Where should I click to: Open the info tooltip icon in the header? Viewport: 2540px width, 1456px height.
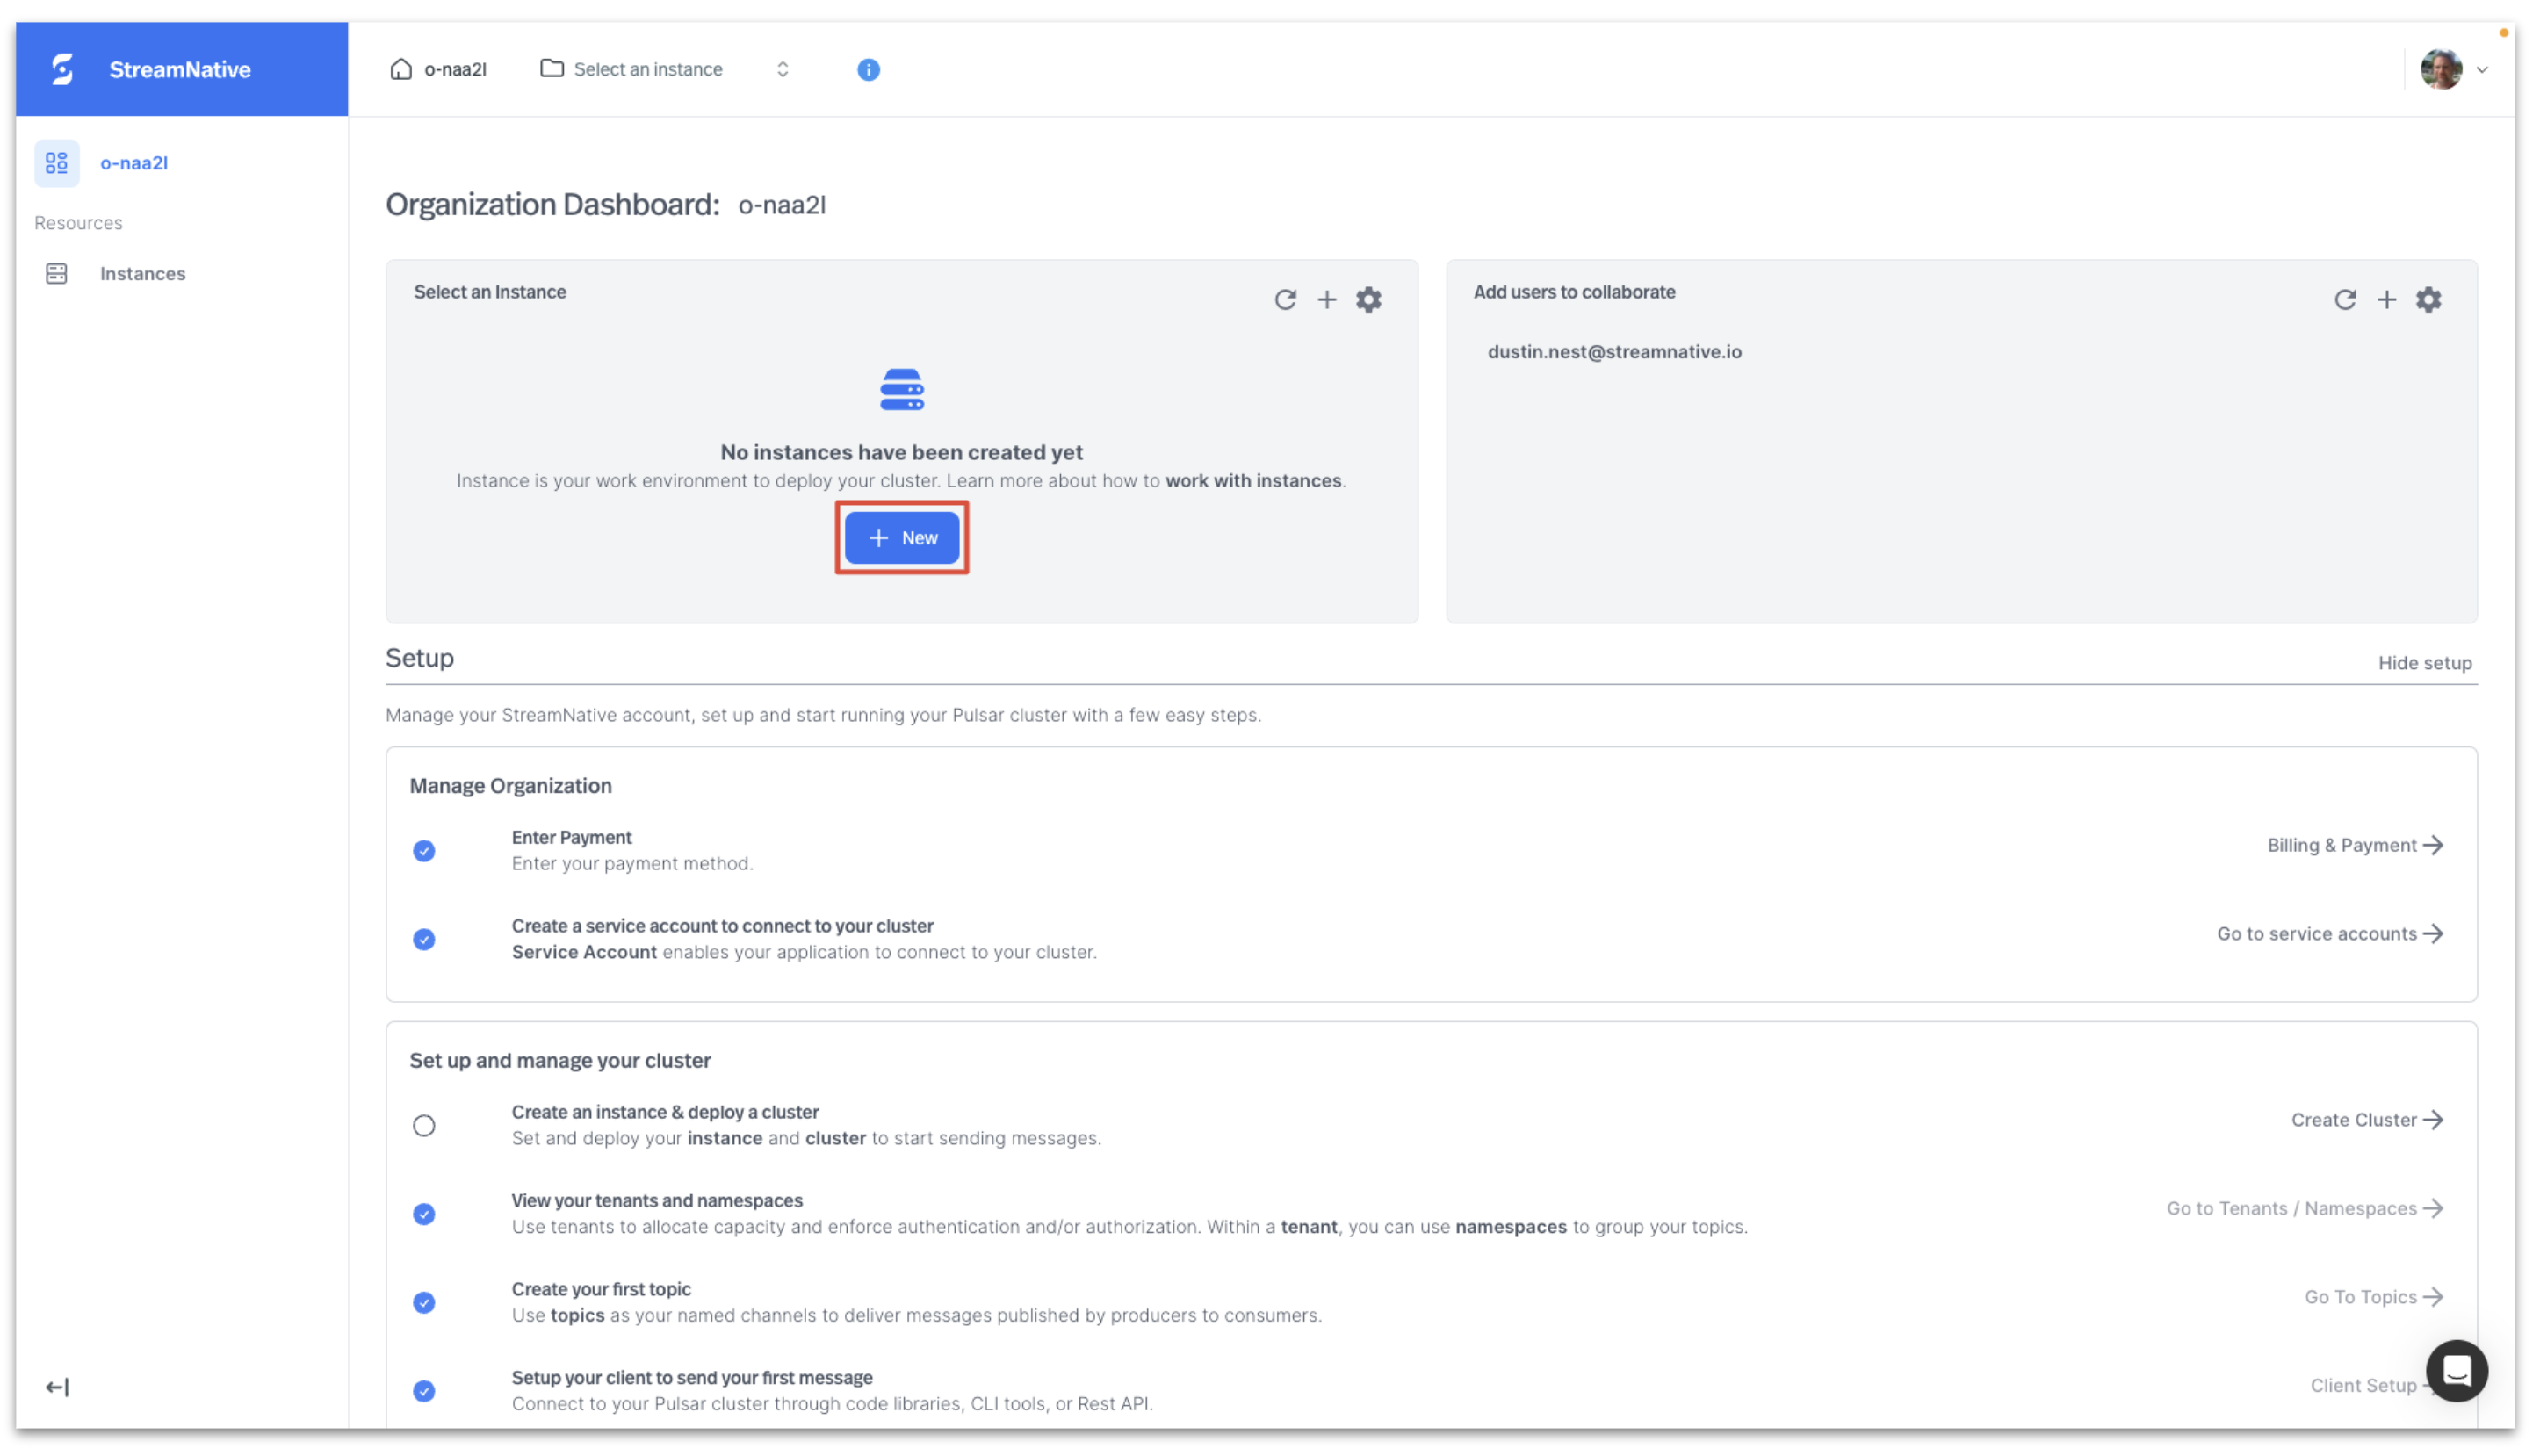866,69
